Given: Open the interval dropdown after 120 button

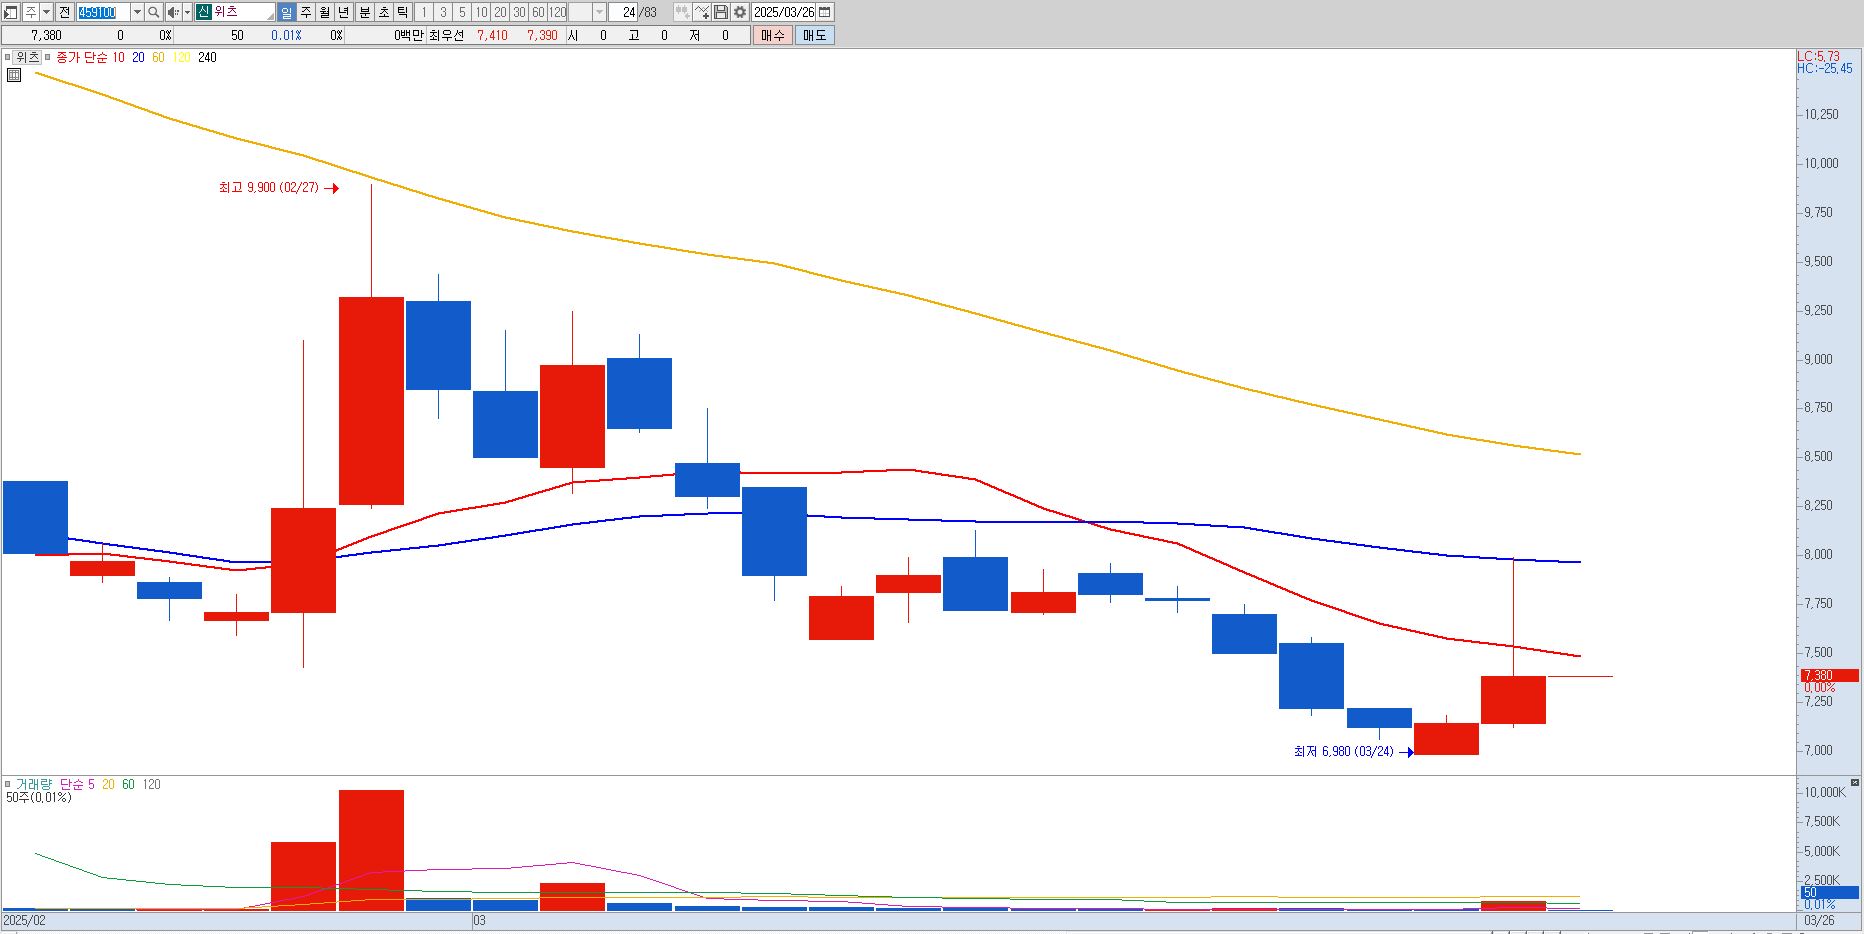Looking at the screenshot, I should tap(599, 12).
